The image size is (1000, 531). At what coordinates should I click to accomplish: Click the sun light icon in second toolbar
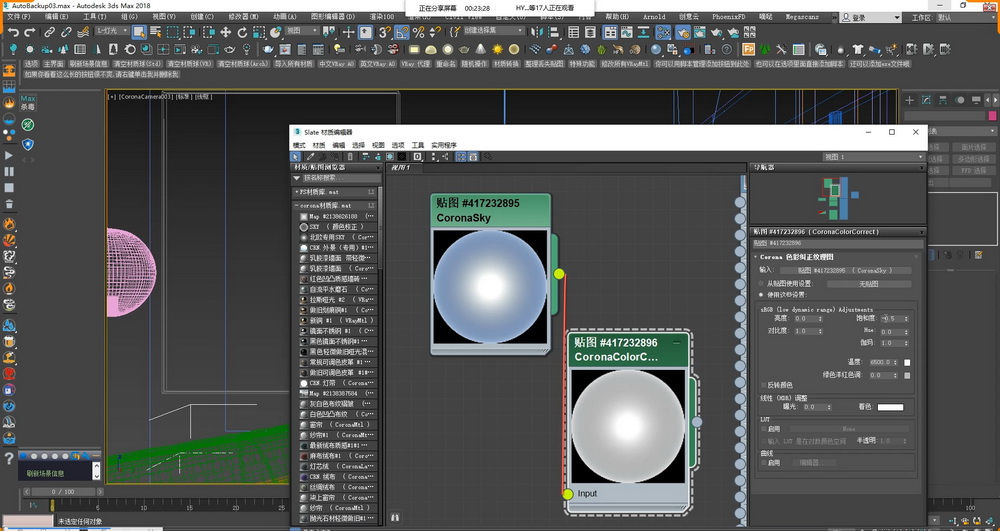point(497,49)
